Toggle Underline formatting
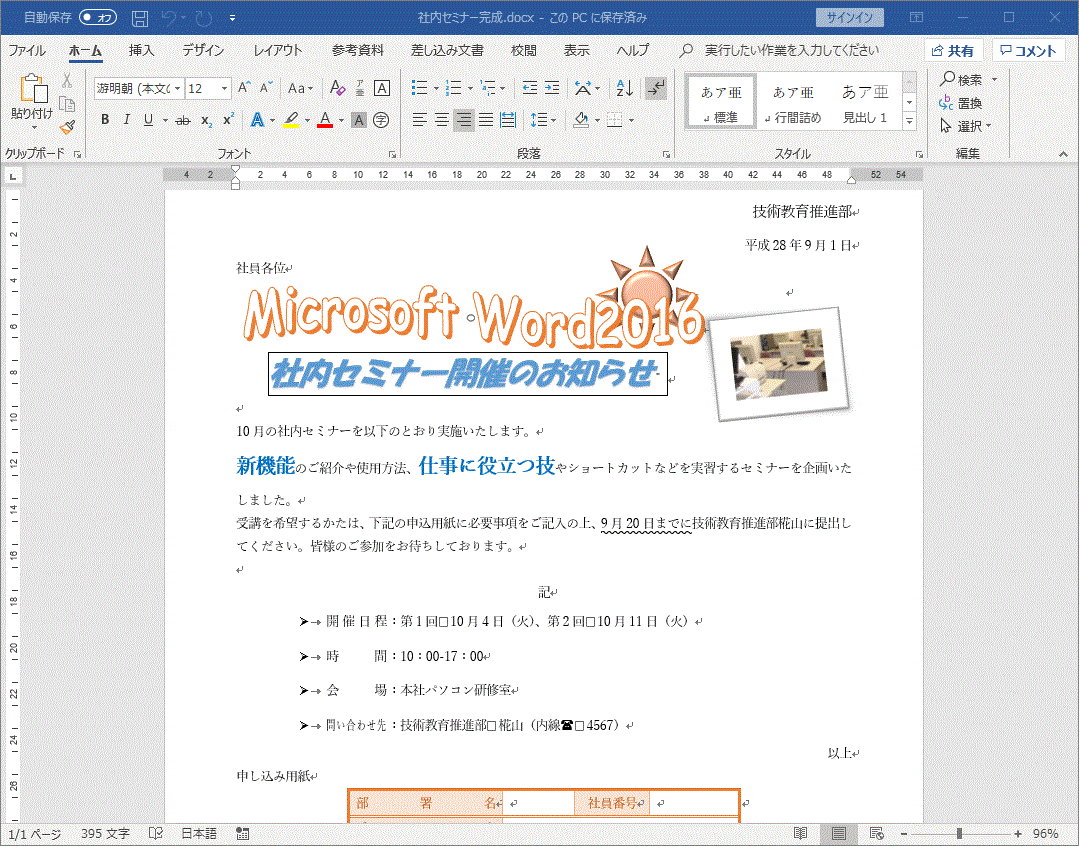This screenshot has height=846, width=1079. (148, 120)
